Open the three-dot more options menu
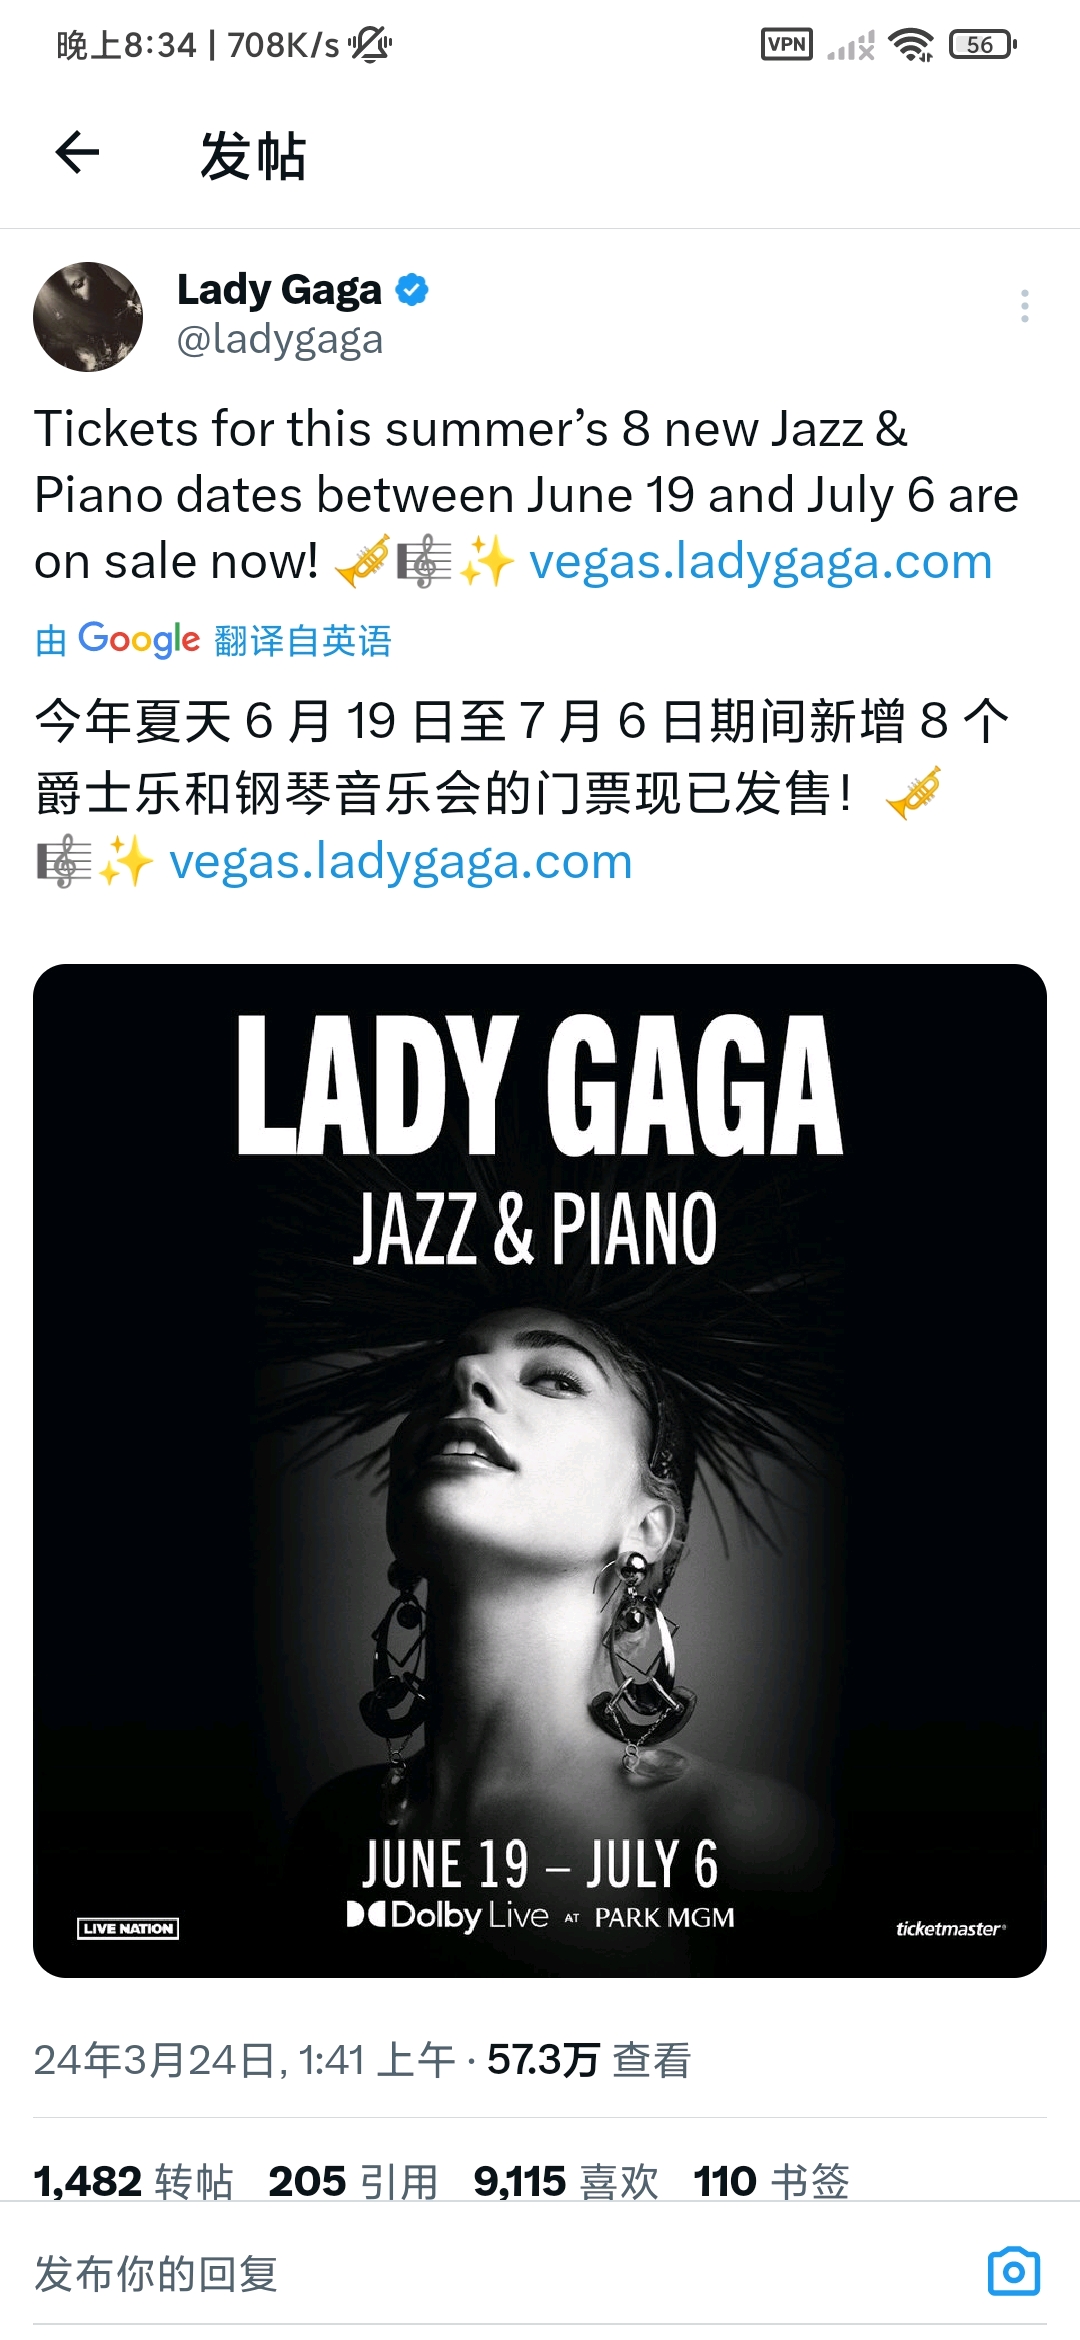The image size is (1080, 2340). coord(1024,306)
